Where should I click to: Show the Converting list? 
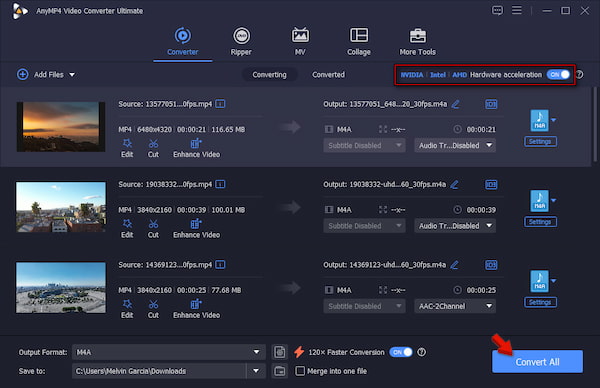(x=269, y=75)
